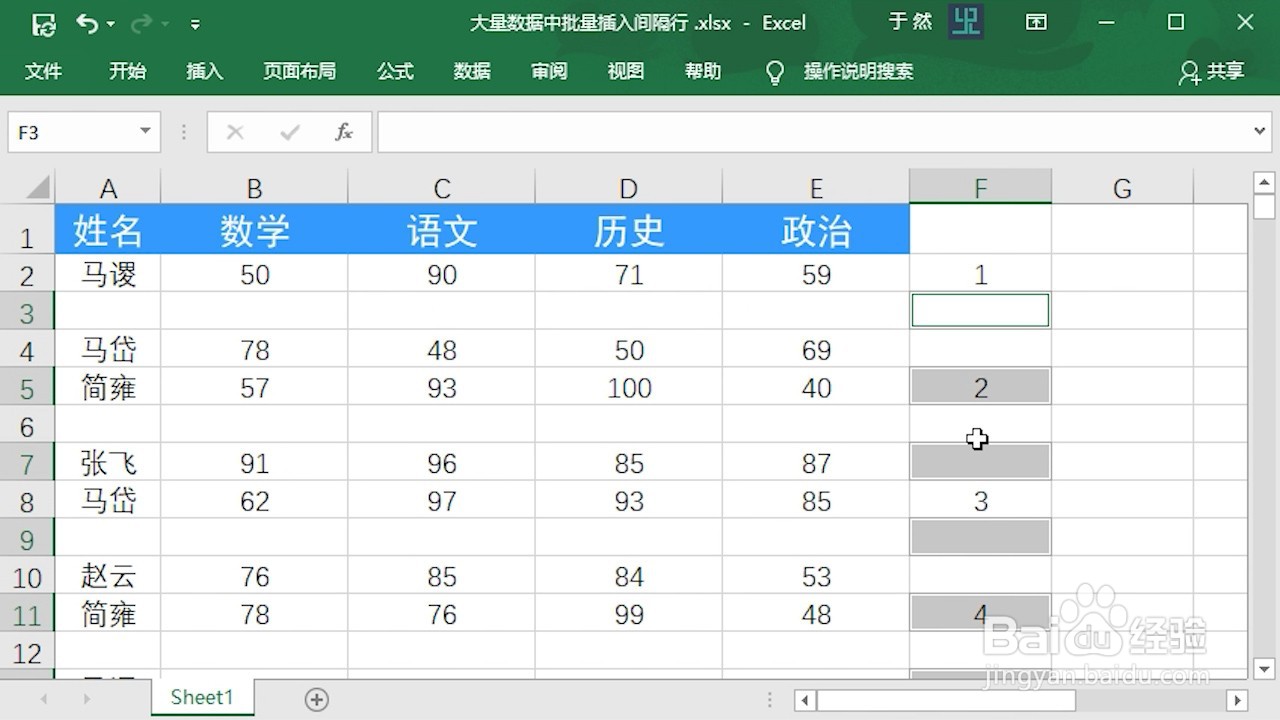Click previous sheet navigation arrow
This screenshot has height=720, width=1280.
(x=44, y=699)
